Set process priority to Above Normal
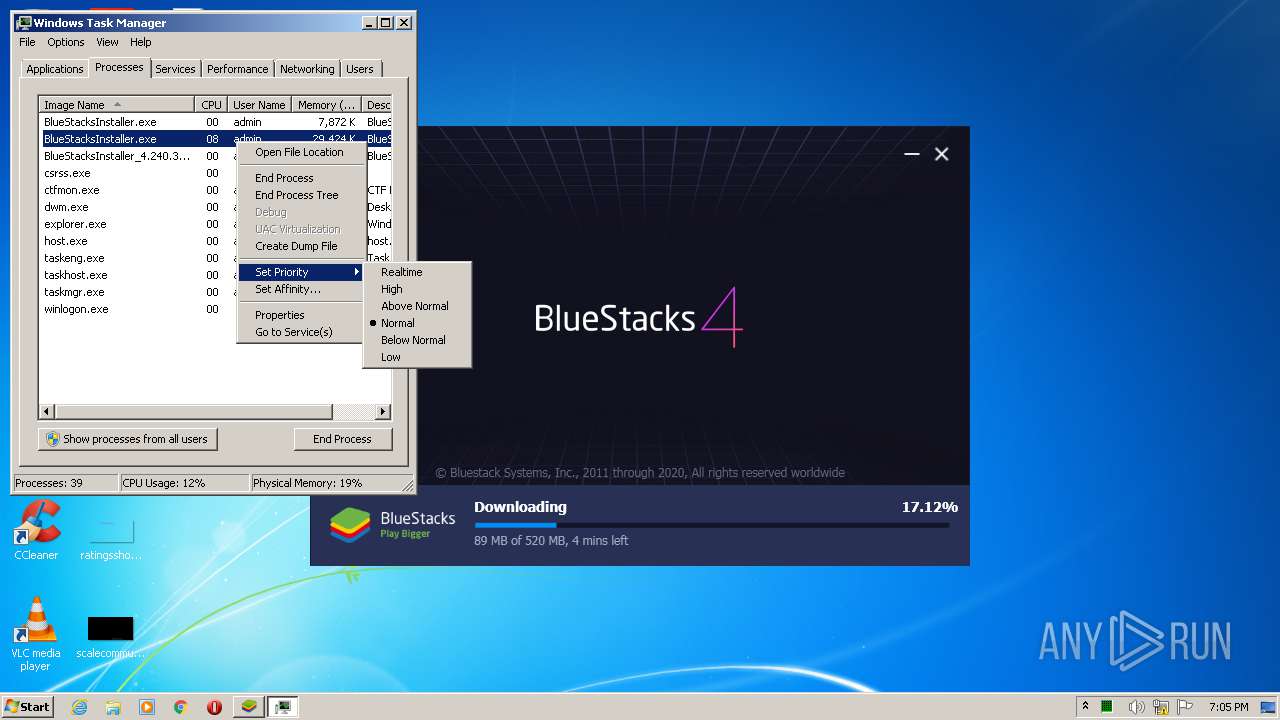Viewport: 1280px width, 720px height. click(x=417, y=306)
